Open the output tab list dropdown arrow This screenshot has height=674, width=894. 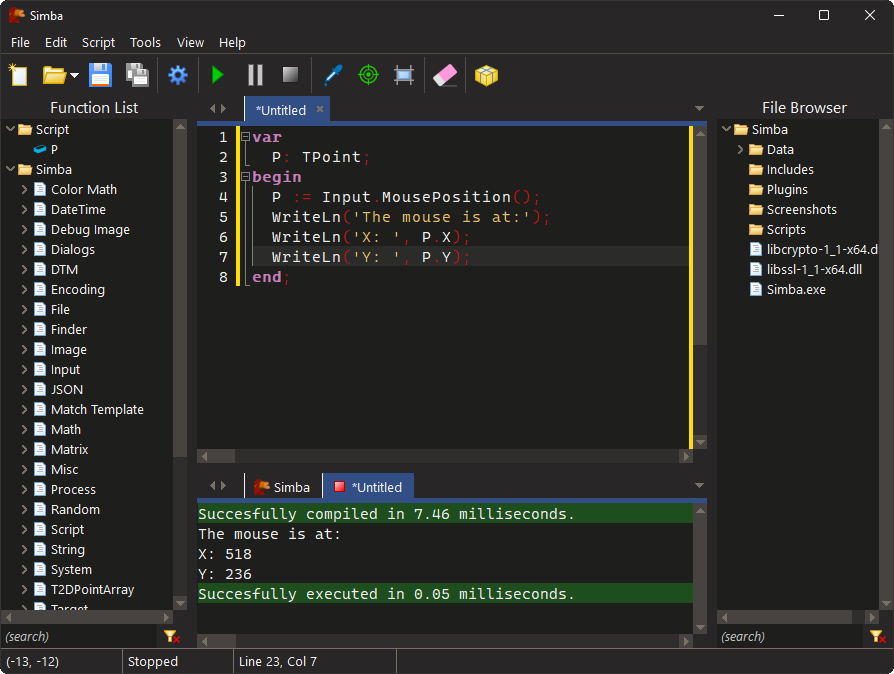coord(700,485)
